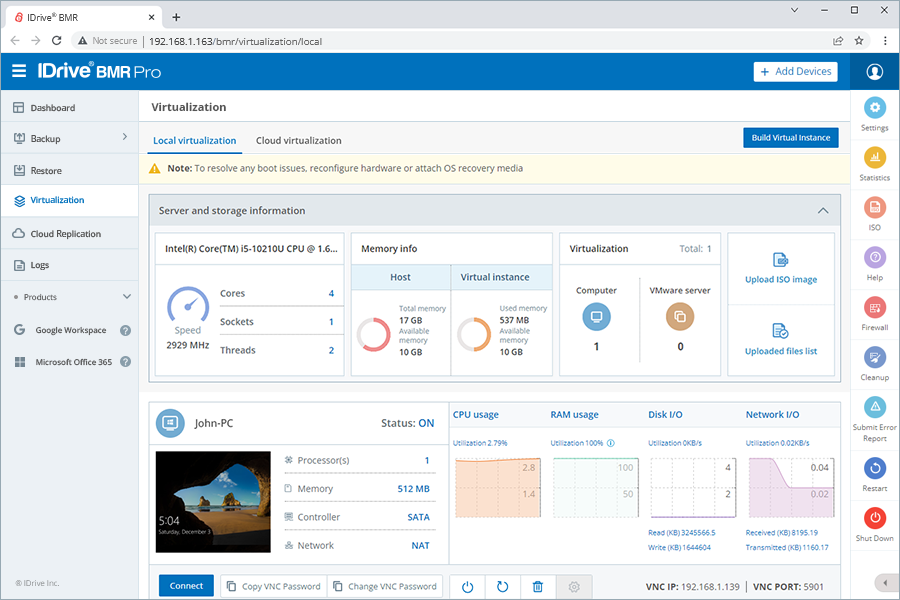Open Submit Error Report icon
Screen dimensions: 900x600
[874, 407]
